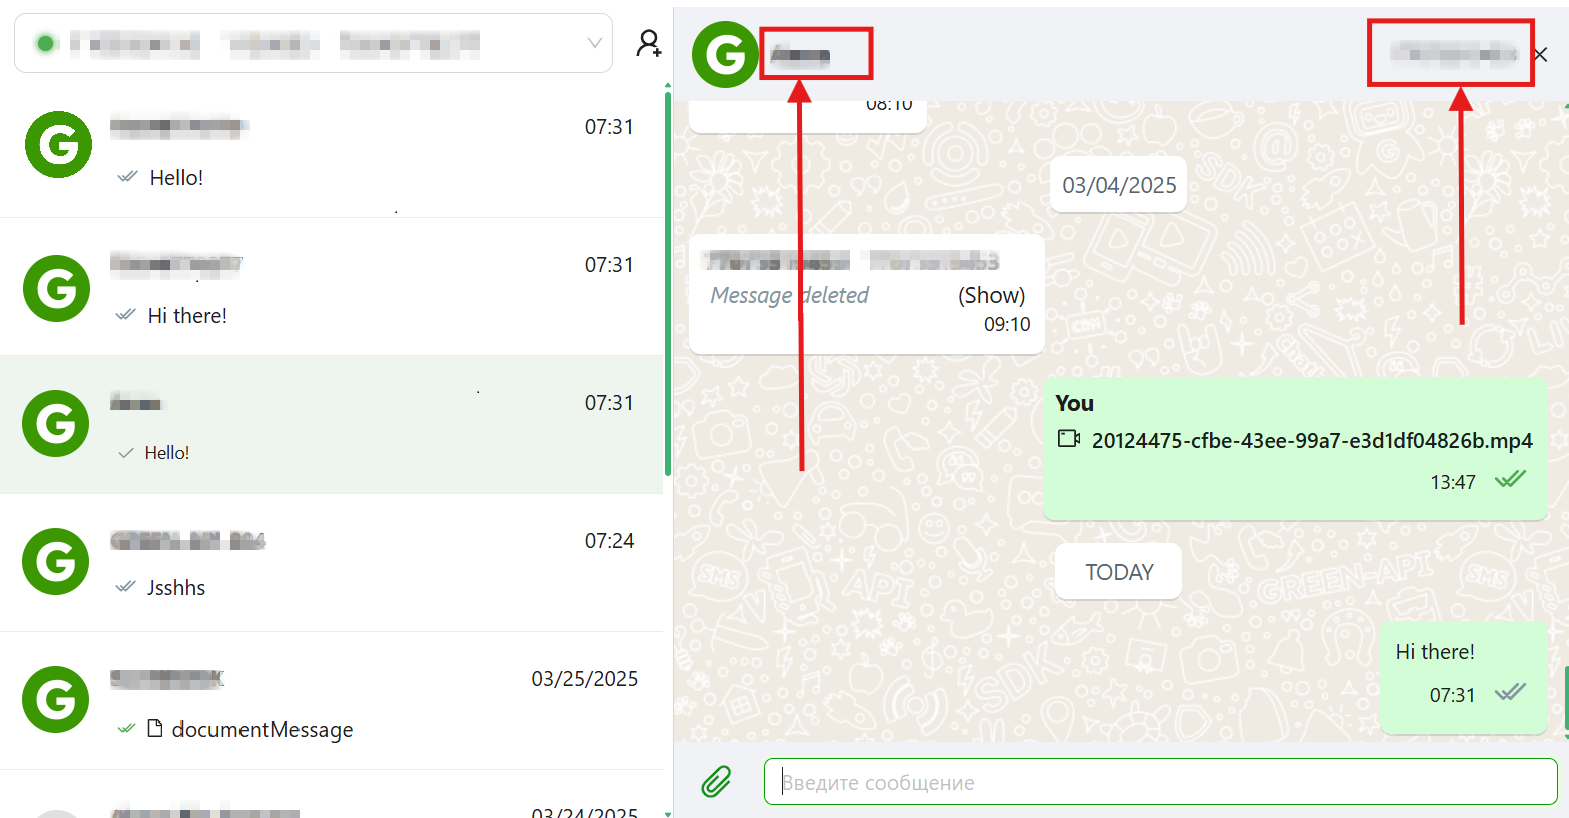
Task: Select the first chat with Hello! message
Action: click(331, 149)
